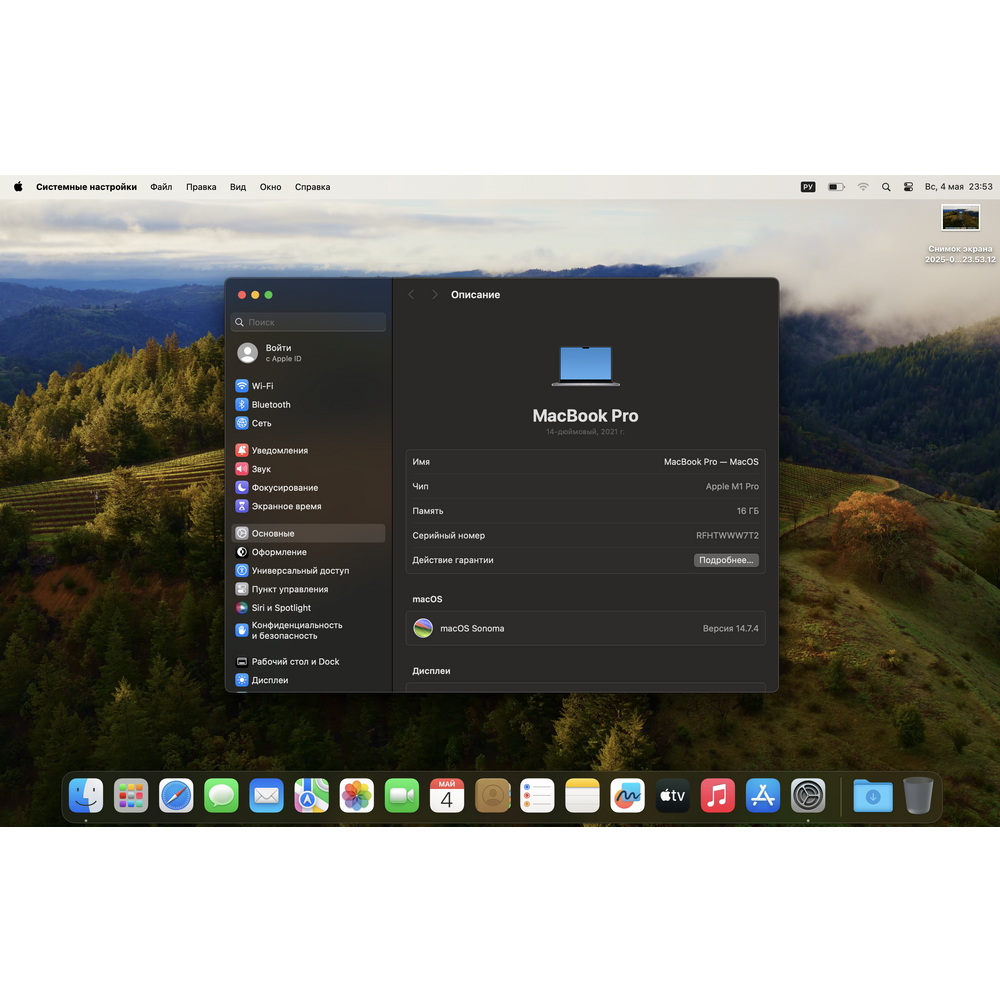
Task: Open the Окно menu
Action: click(270, 187)
